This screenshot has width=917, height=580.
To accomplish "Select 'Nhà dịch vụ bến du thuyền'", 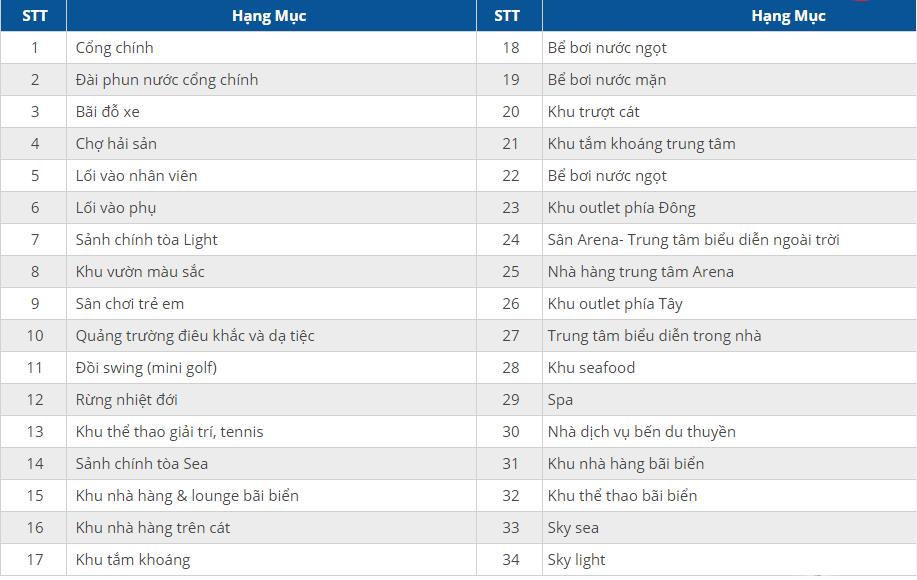I will click(x=642, y=432).
